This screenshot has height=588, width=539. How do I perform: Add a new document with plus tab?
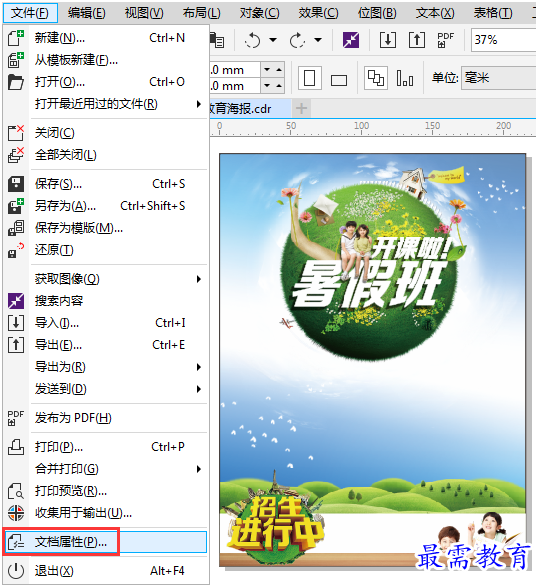tap(301, 109)
